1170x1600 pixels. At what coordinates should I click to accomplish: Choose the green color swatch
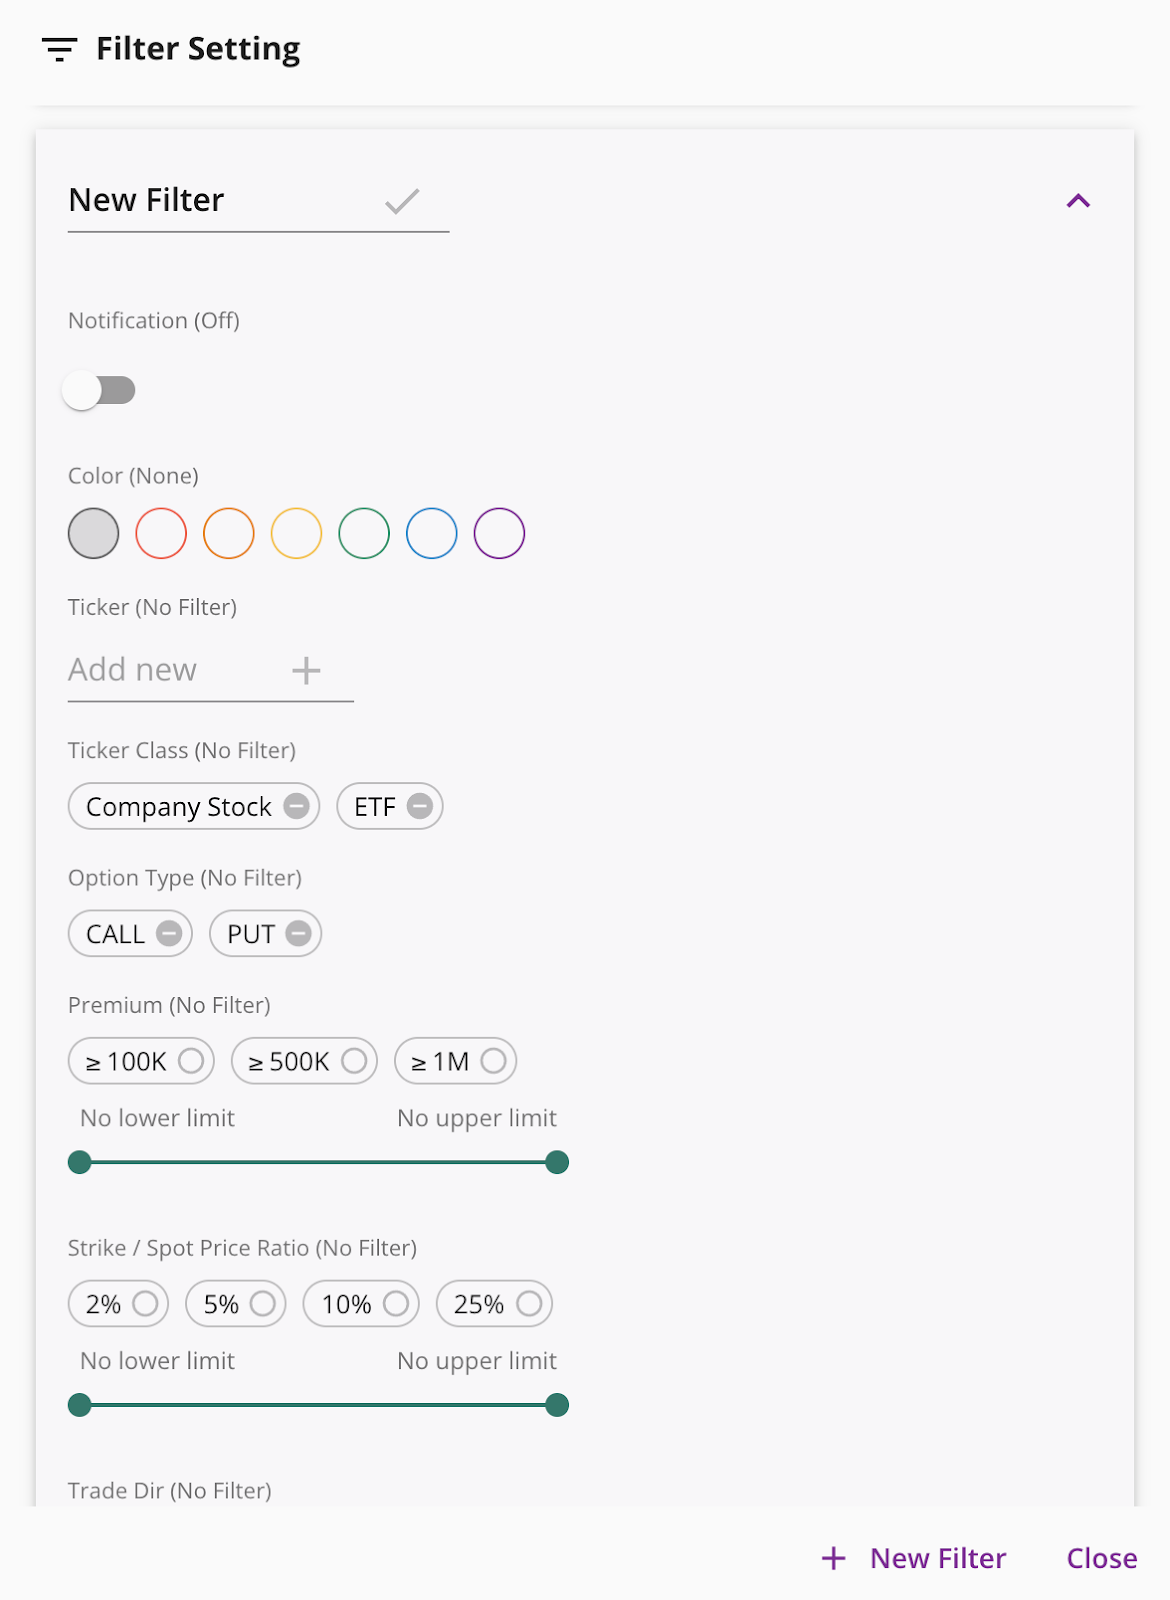pyautogui.click(x=364, y=533)
